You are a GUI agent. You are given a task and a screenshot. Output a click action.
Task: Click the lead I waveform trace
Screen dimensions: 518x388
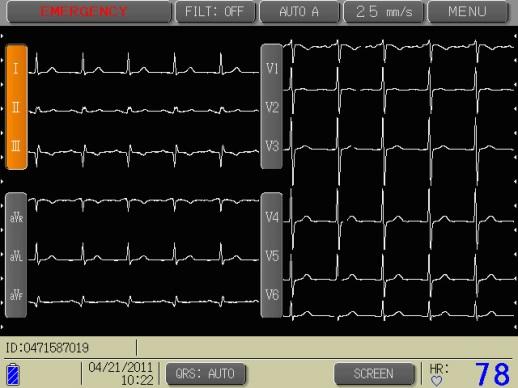pyautogui.click(x=144, y=66)
